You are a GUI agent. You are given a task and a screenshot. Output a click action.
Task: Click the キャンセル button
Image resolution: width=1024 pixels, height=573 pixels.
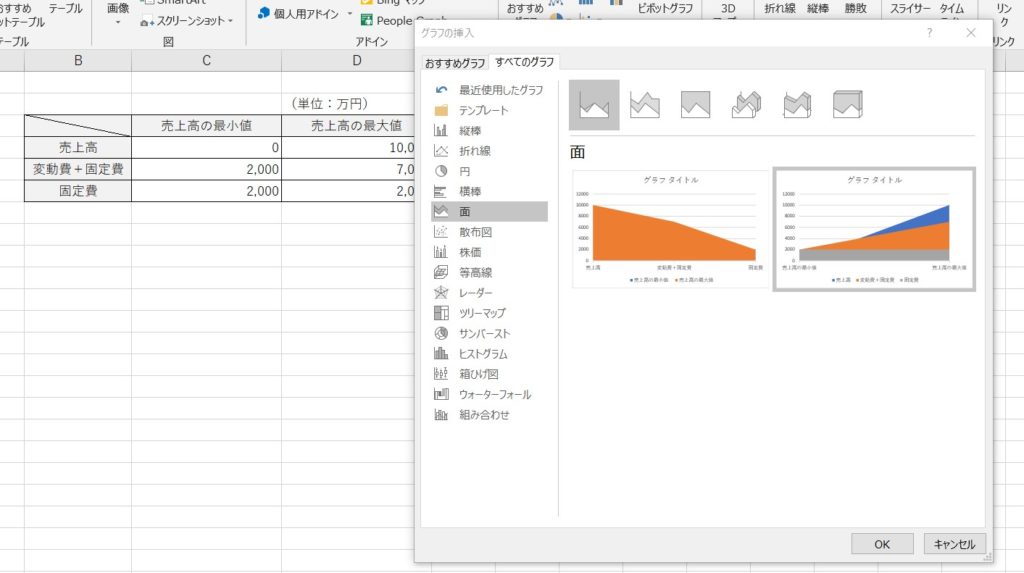[955, 544]
